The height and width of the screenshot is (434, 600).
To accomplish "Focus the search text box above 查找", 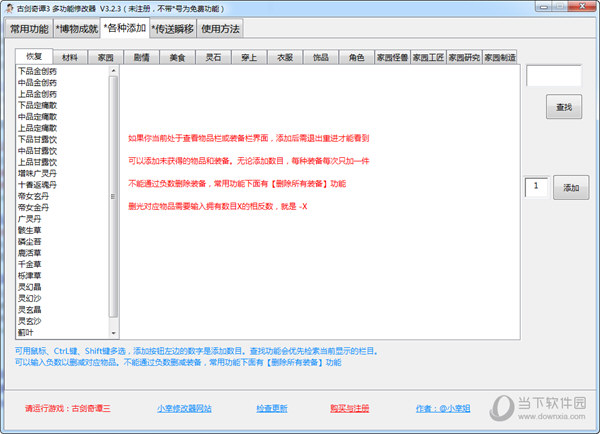I will pyautogui.click(x=554, y=76).
